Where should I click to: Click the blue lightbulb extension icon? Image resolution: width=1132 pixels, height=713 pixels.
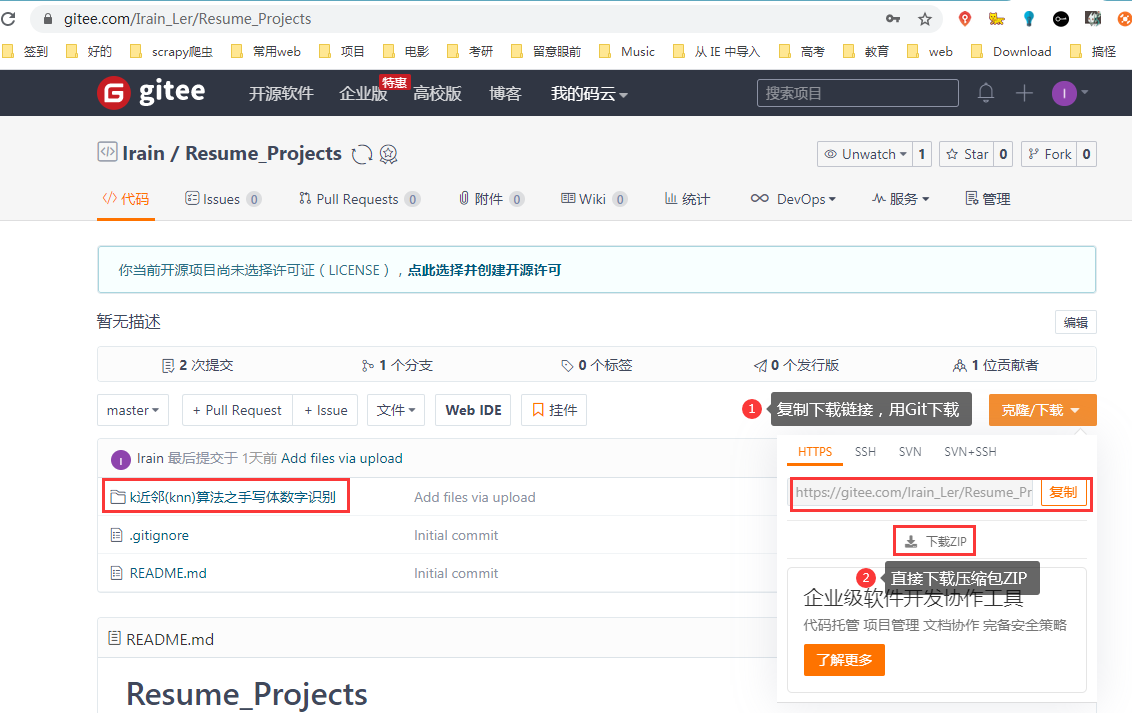[x=1029, y=19]
